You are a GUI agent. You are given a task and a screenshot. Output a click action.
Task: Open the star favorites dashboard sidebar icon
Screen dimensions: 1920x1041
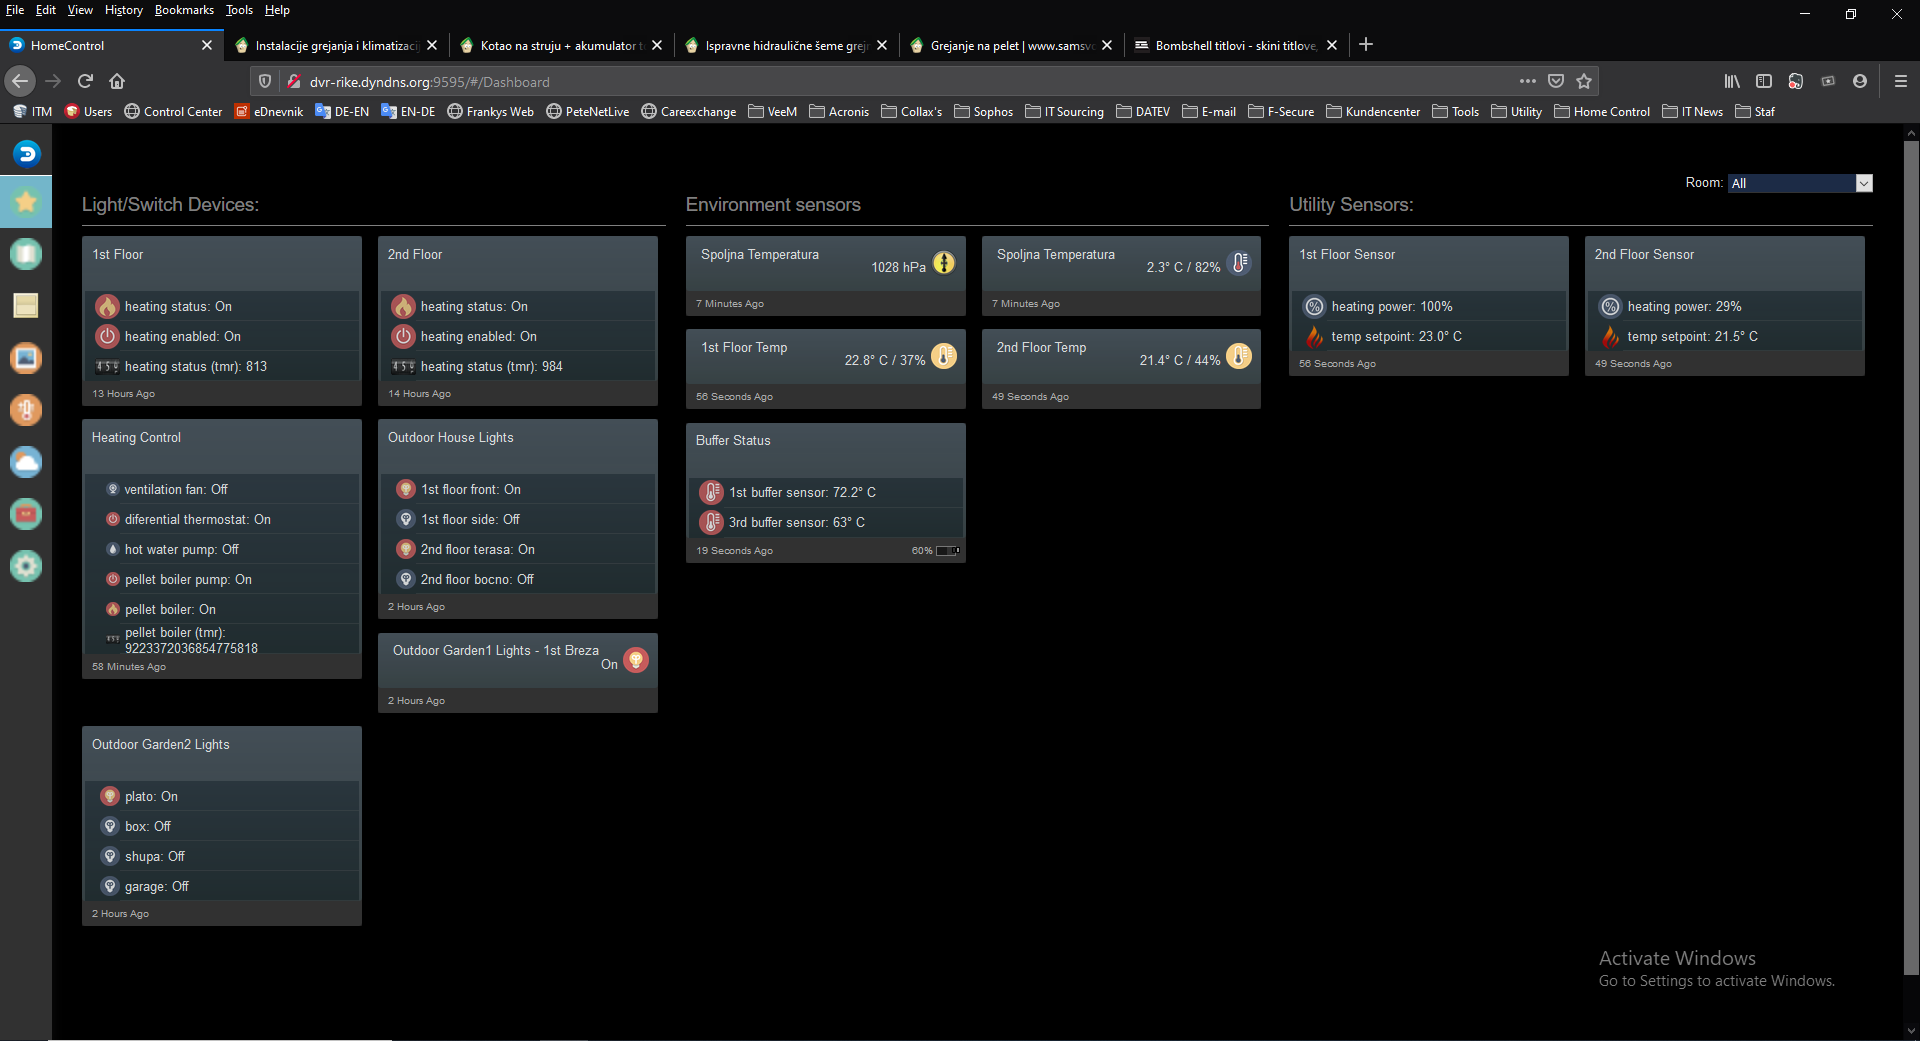coord(26,202)
